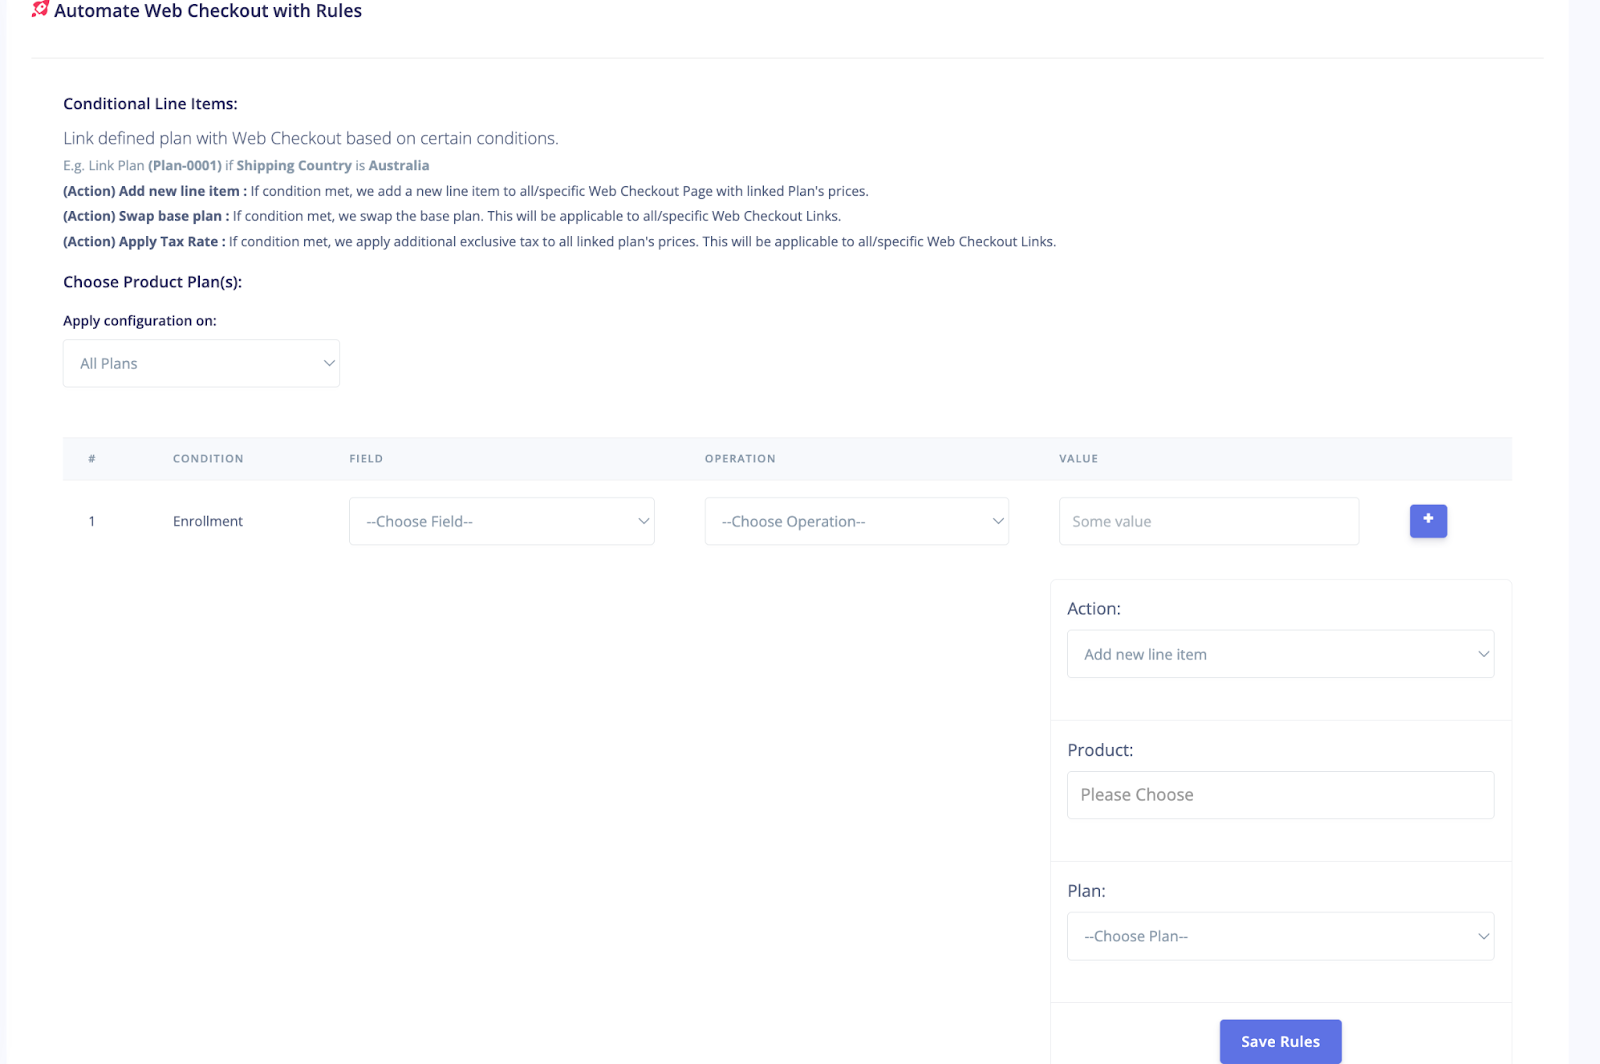Viewport: 1600px width, 1064px height.
Task: Click the red rocket icon in the header
Action: coord(40,10)
